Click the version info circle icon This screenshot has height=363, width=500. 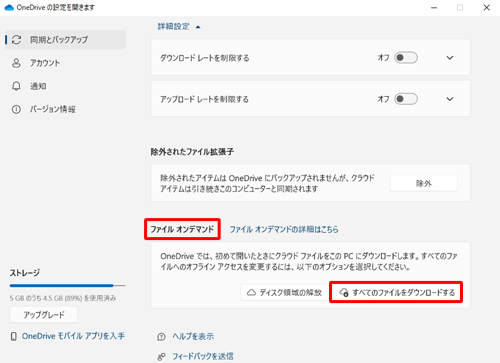[16, 109]
